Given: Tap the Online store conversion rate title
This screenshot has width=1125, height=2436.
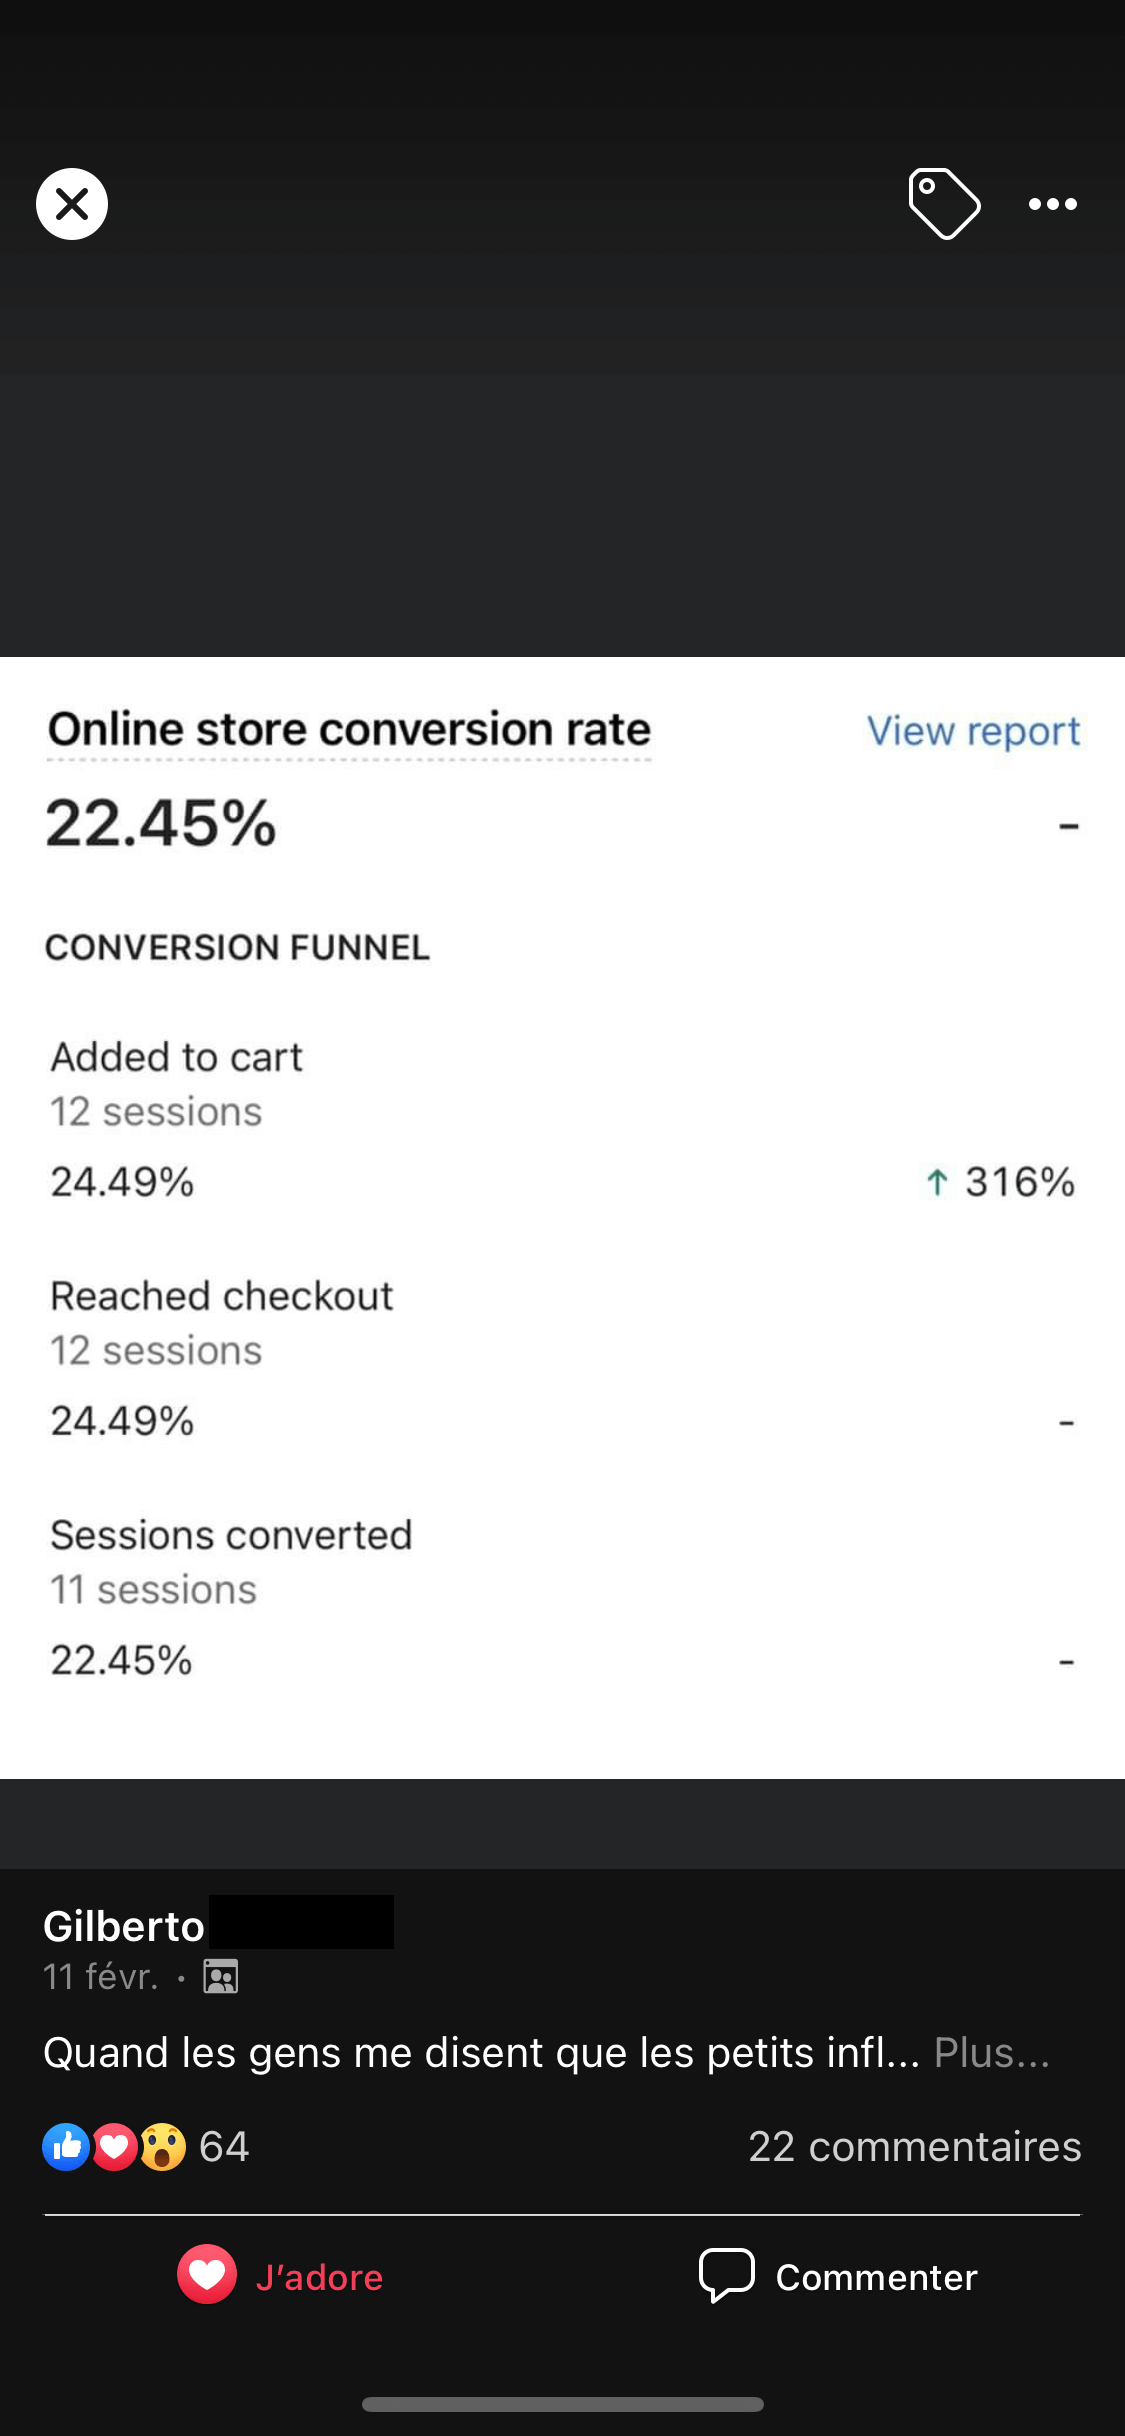Looking at the screenshot, I should pyautogui.click(x=349, y=729).
